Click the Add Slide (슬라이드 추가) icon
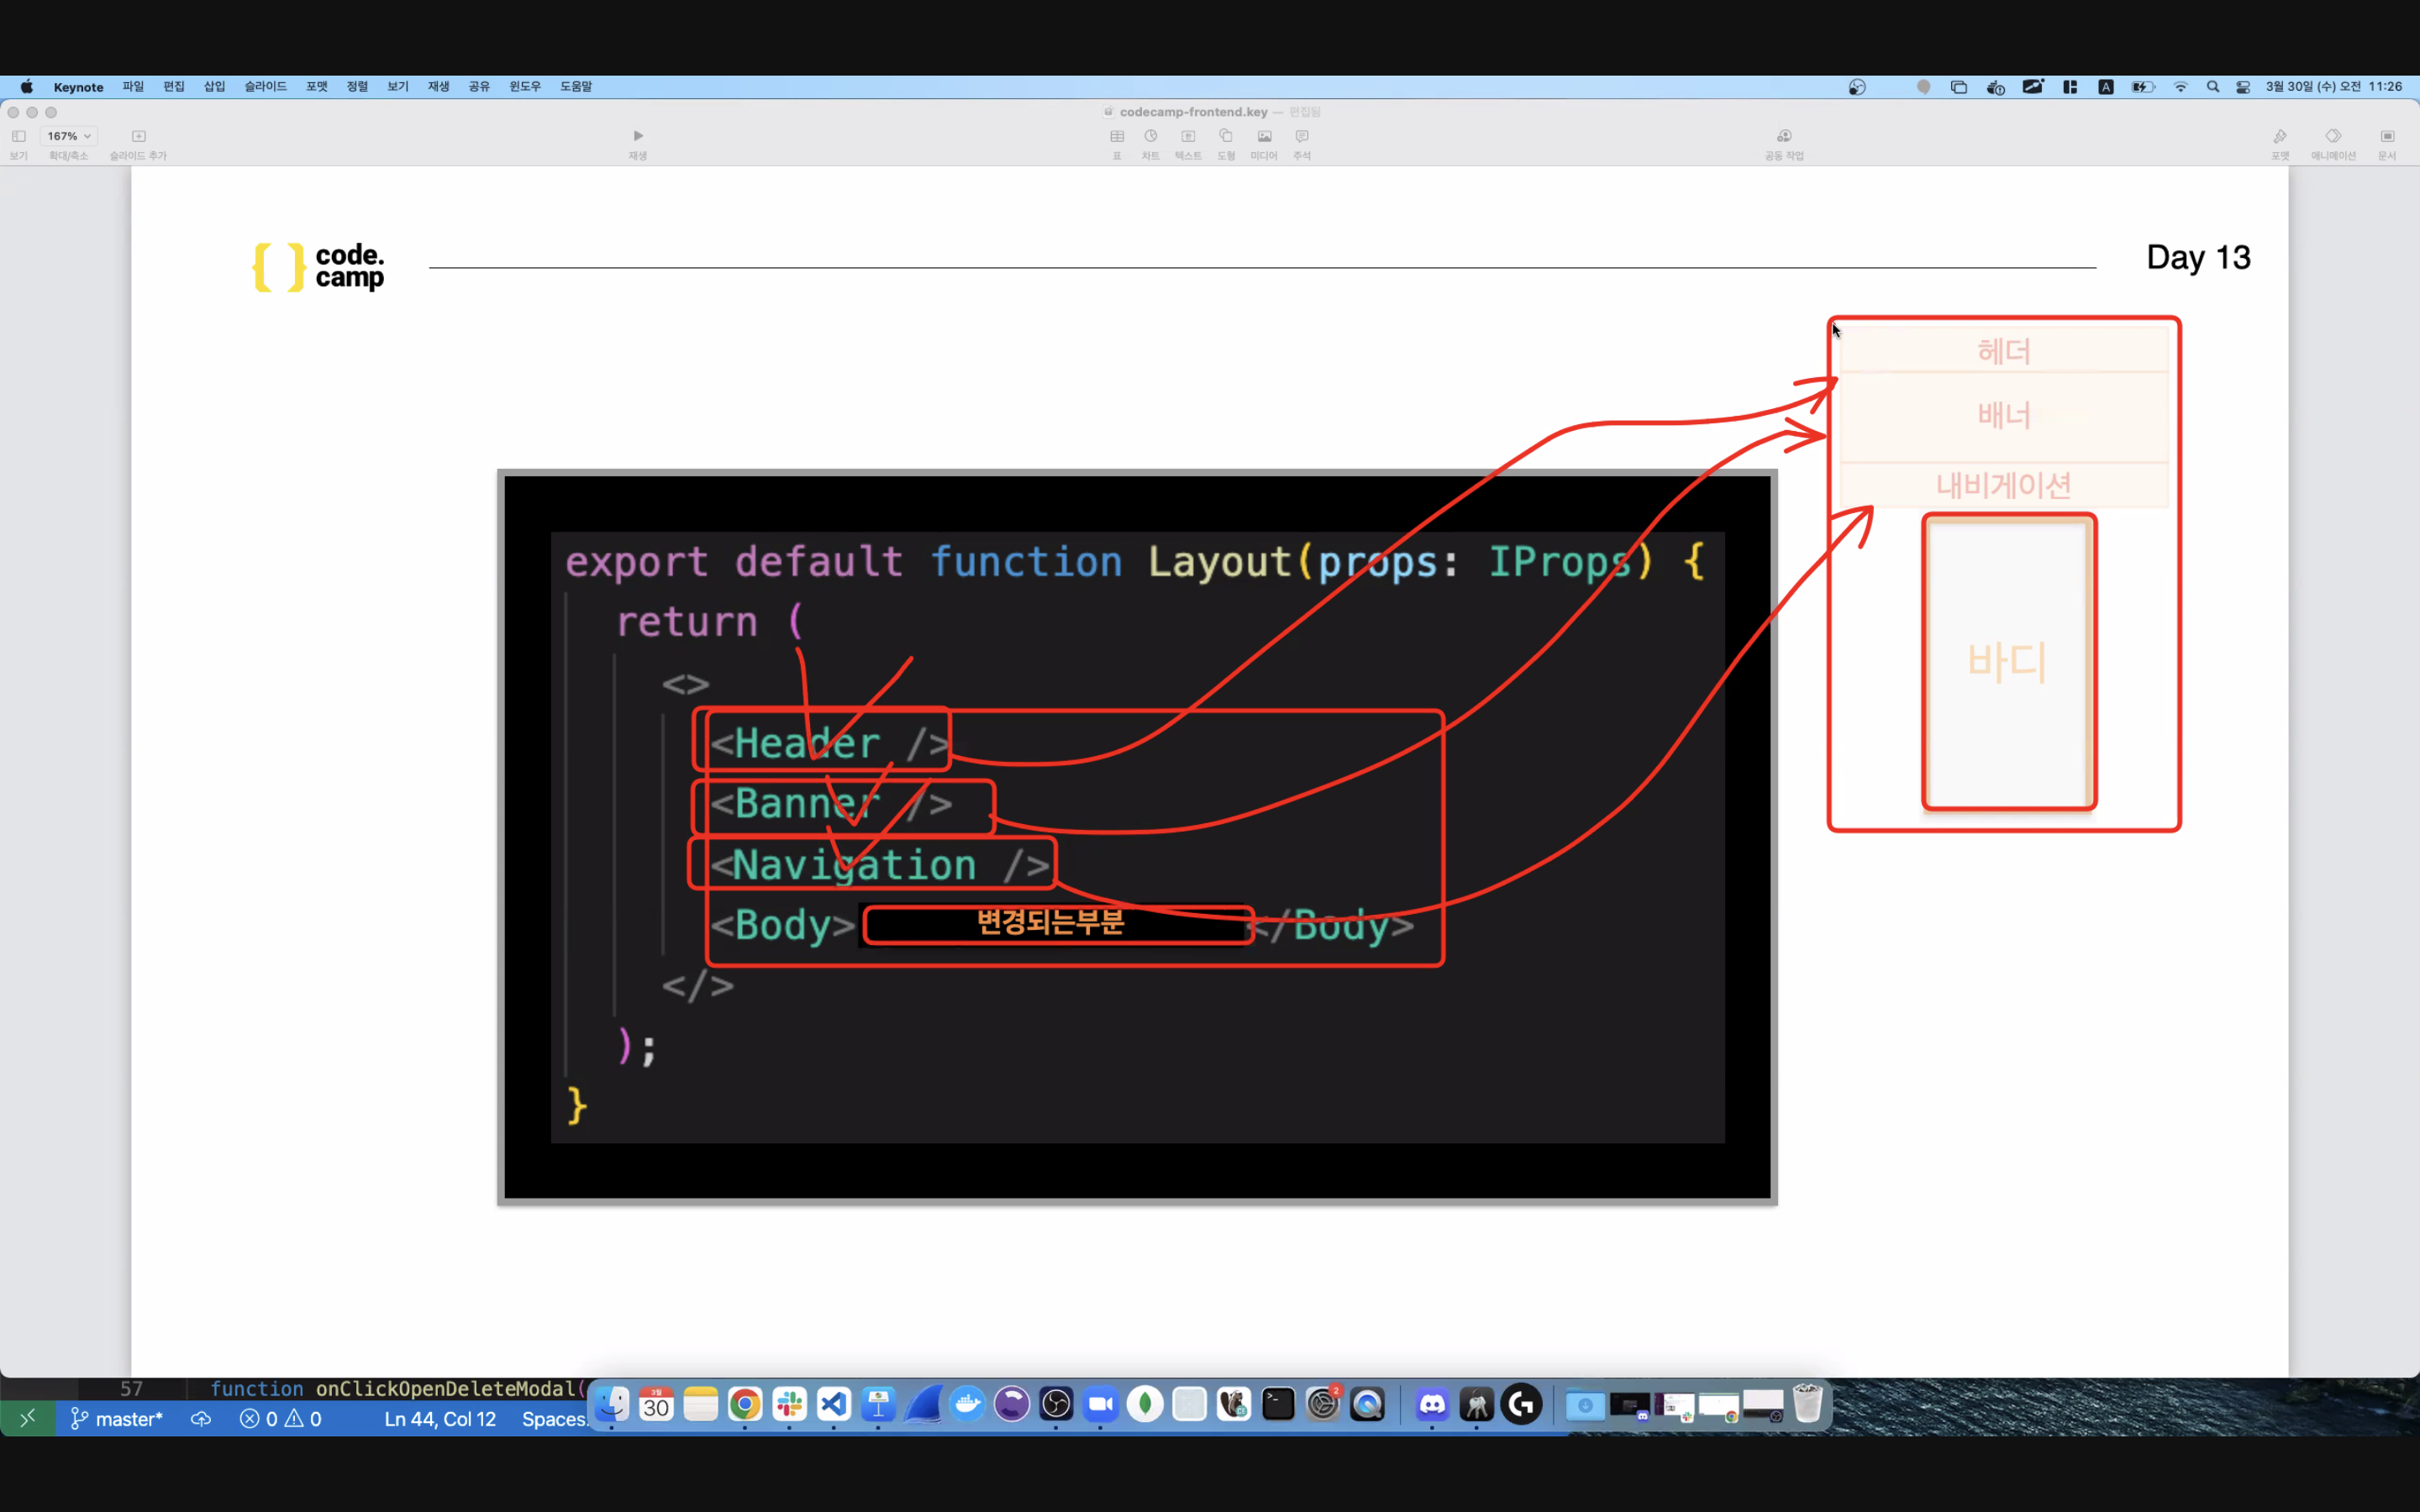This screenshot has width=2420, height=1512. (139, 137)
